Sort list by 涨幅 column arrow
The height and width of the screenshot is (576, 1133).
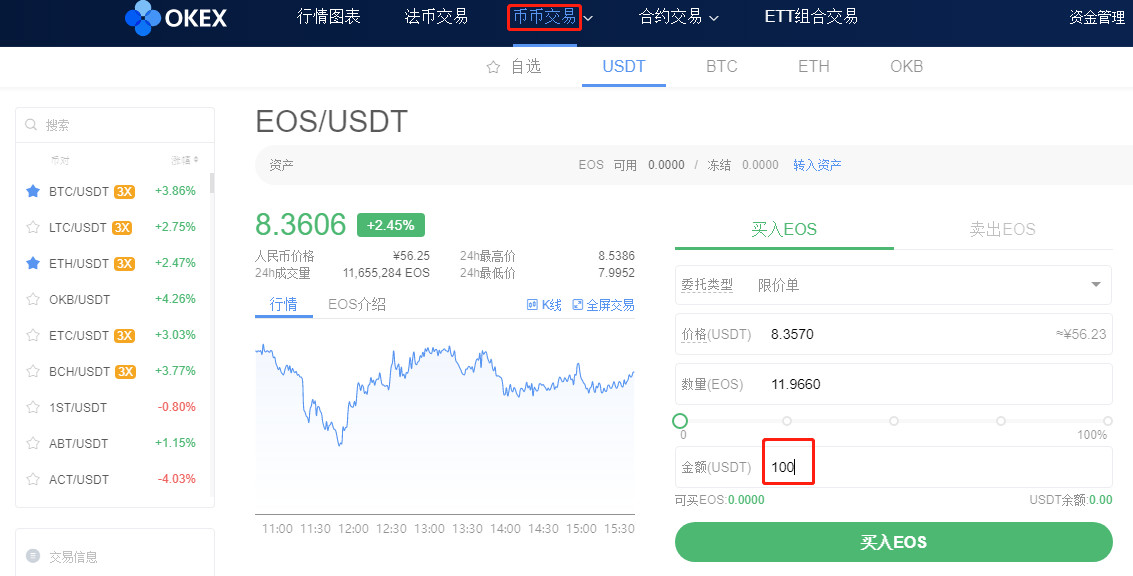point(197,160)
